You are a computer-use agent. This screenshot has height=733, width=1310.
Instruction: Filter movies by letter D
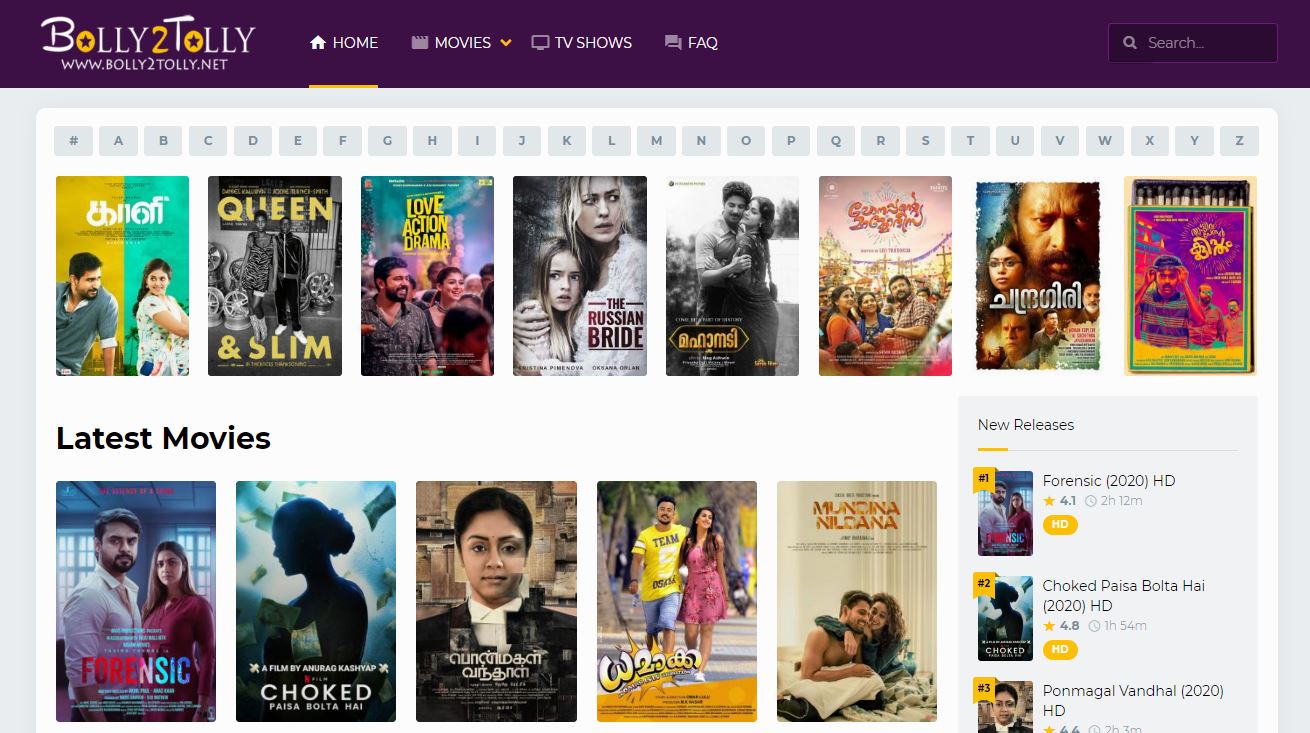253,141
